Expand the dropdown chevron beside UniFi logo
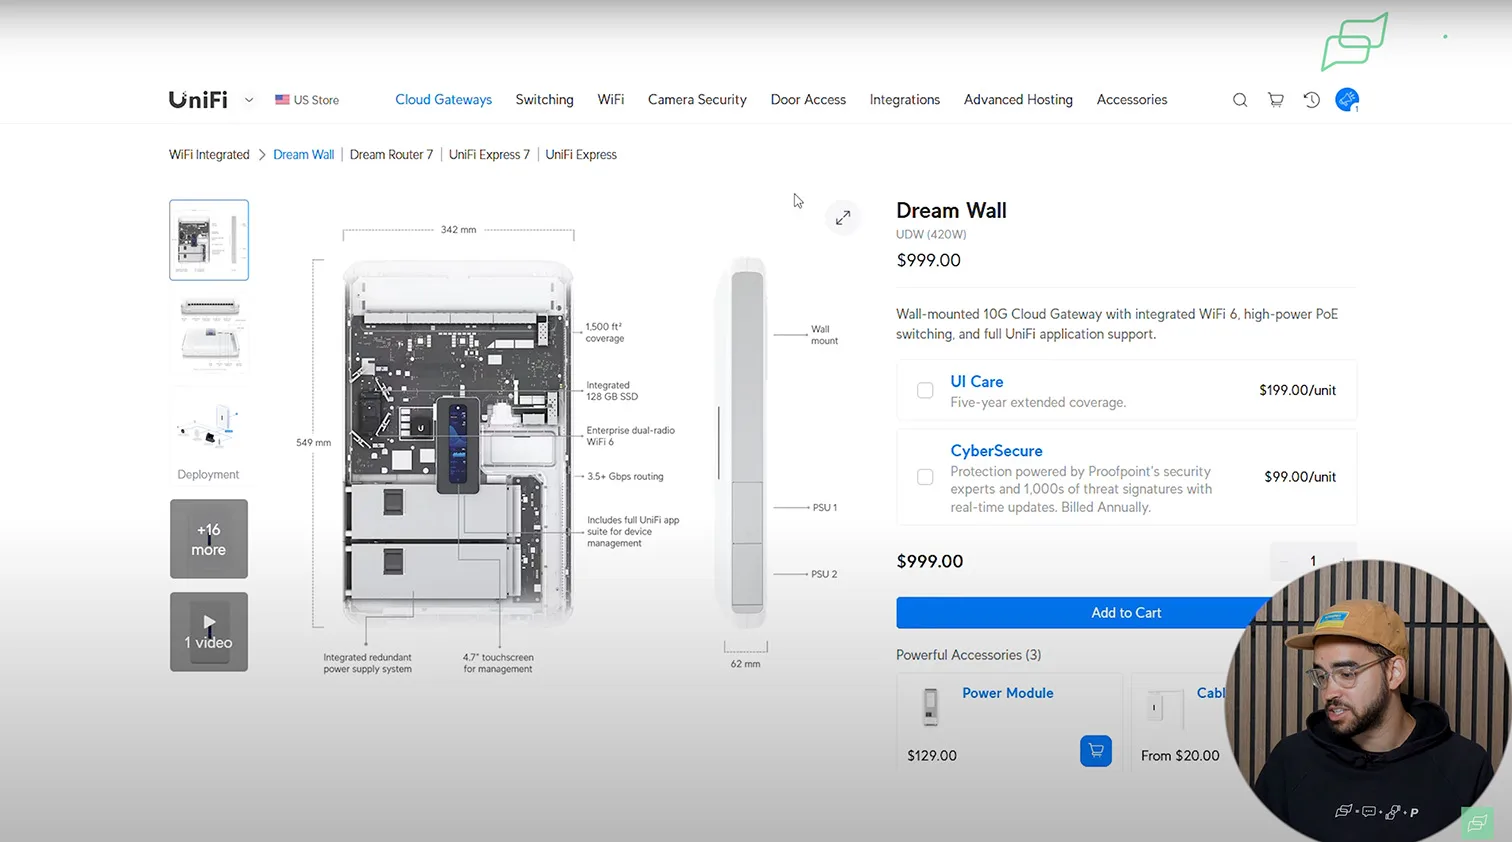This screenshot has height=842, width=1512. 249,100
